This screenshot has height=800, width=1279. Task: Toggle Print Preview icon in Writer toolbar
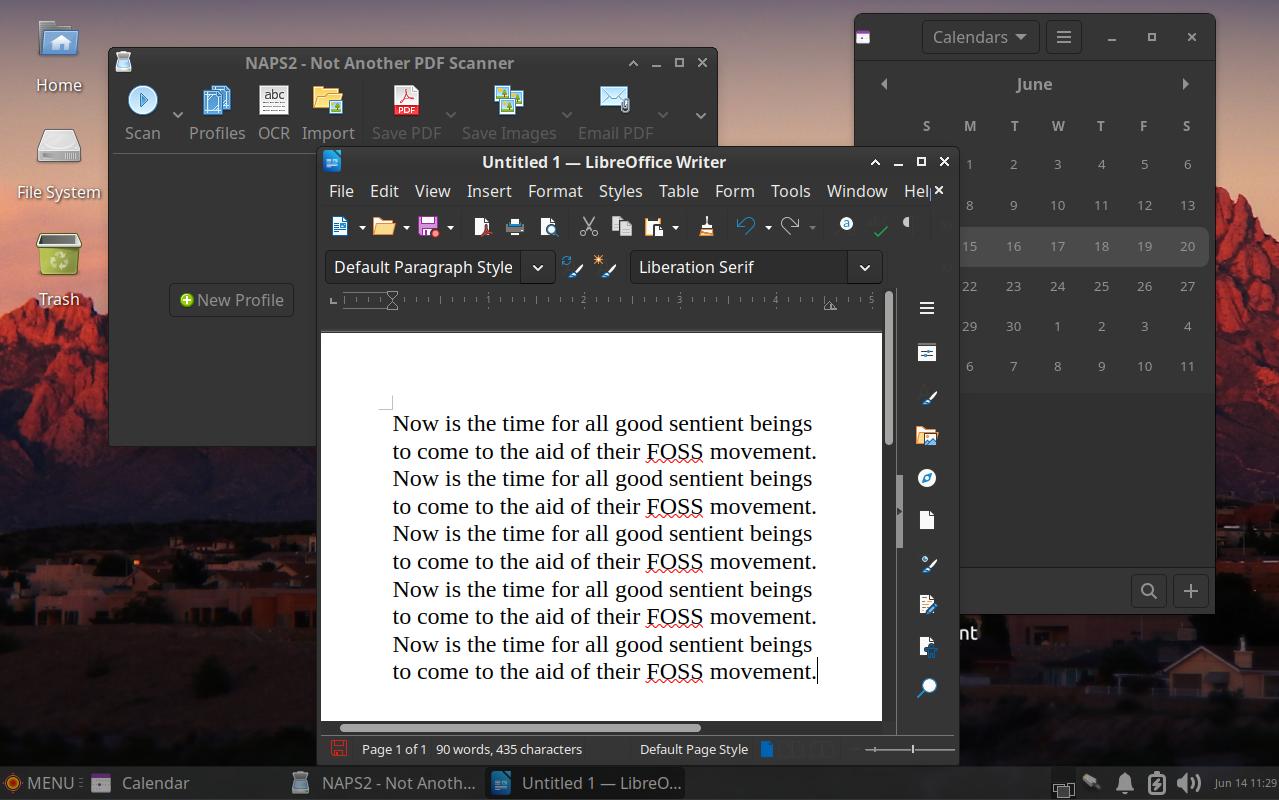tap(548, 227)
